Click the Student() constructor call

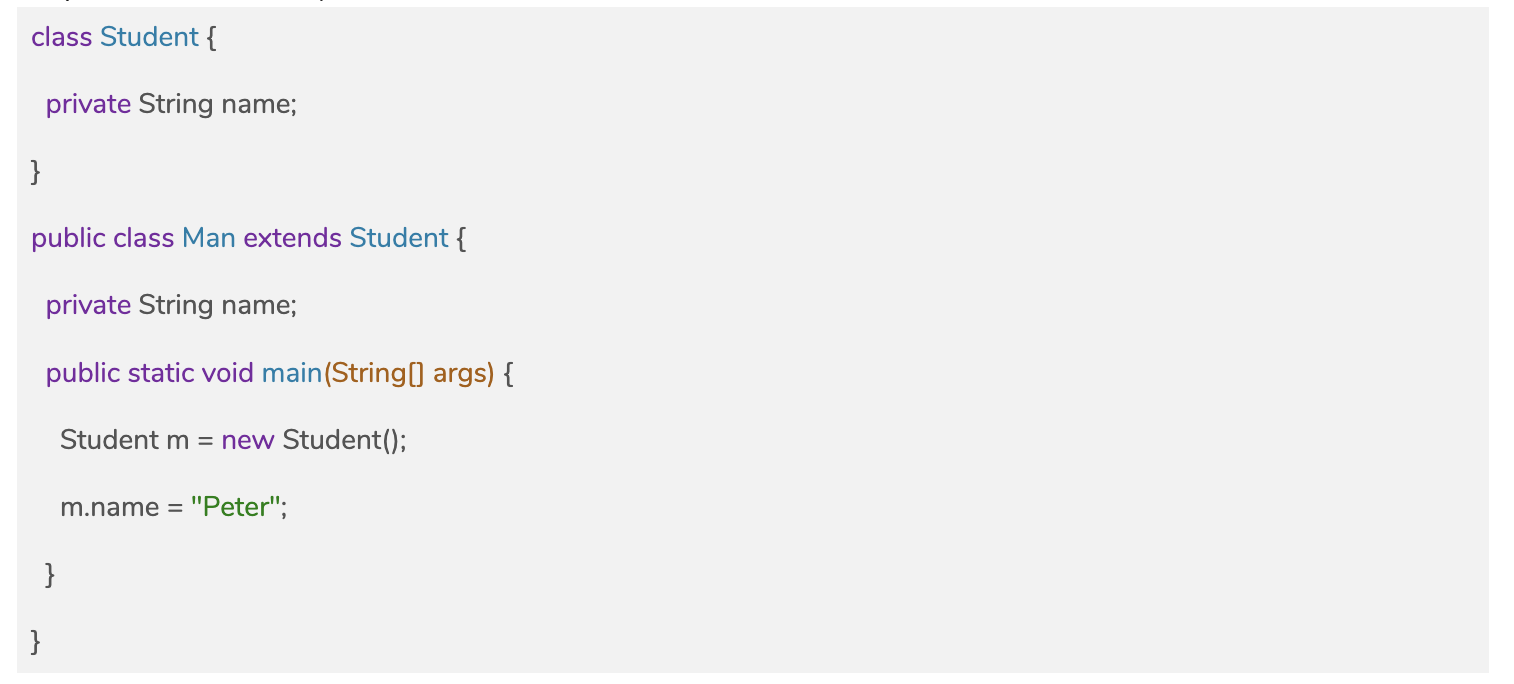(344, 440)
